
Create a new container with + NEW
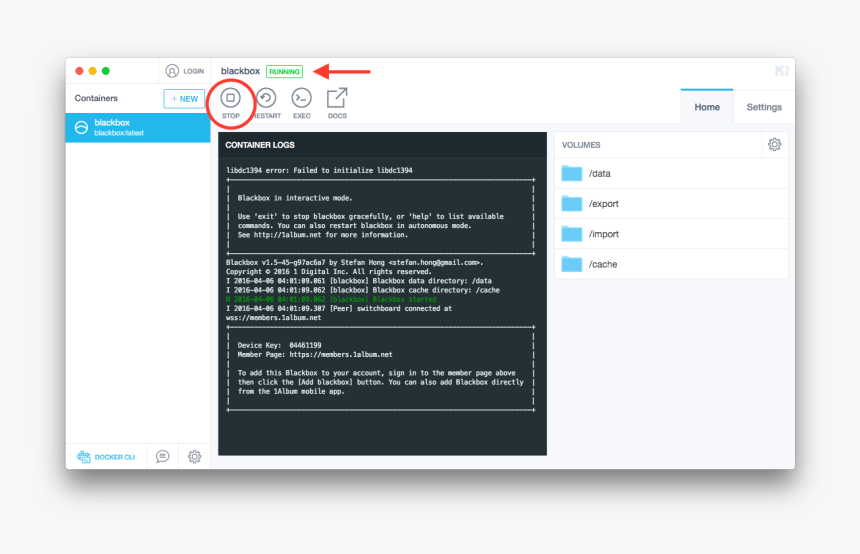[x=184, y=99]
